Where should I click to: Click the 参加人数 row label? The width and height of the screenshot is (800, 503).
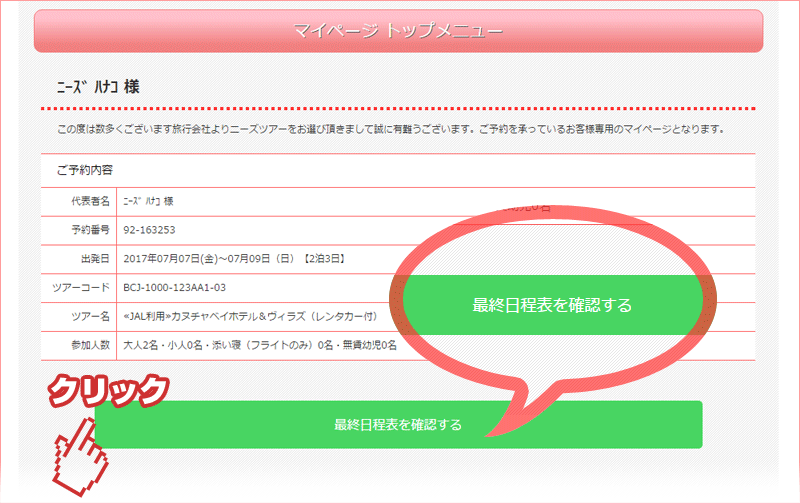pos(90,345)
